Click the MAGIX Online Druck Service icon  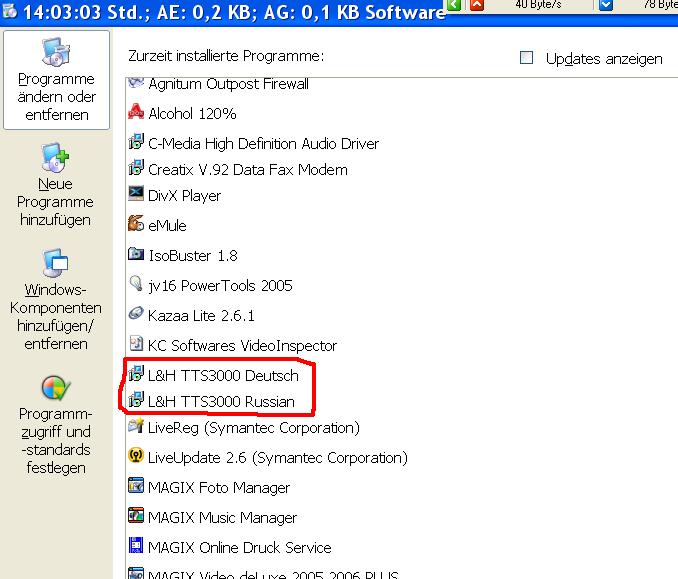click(136, 545)
